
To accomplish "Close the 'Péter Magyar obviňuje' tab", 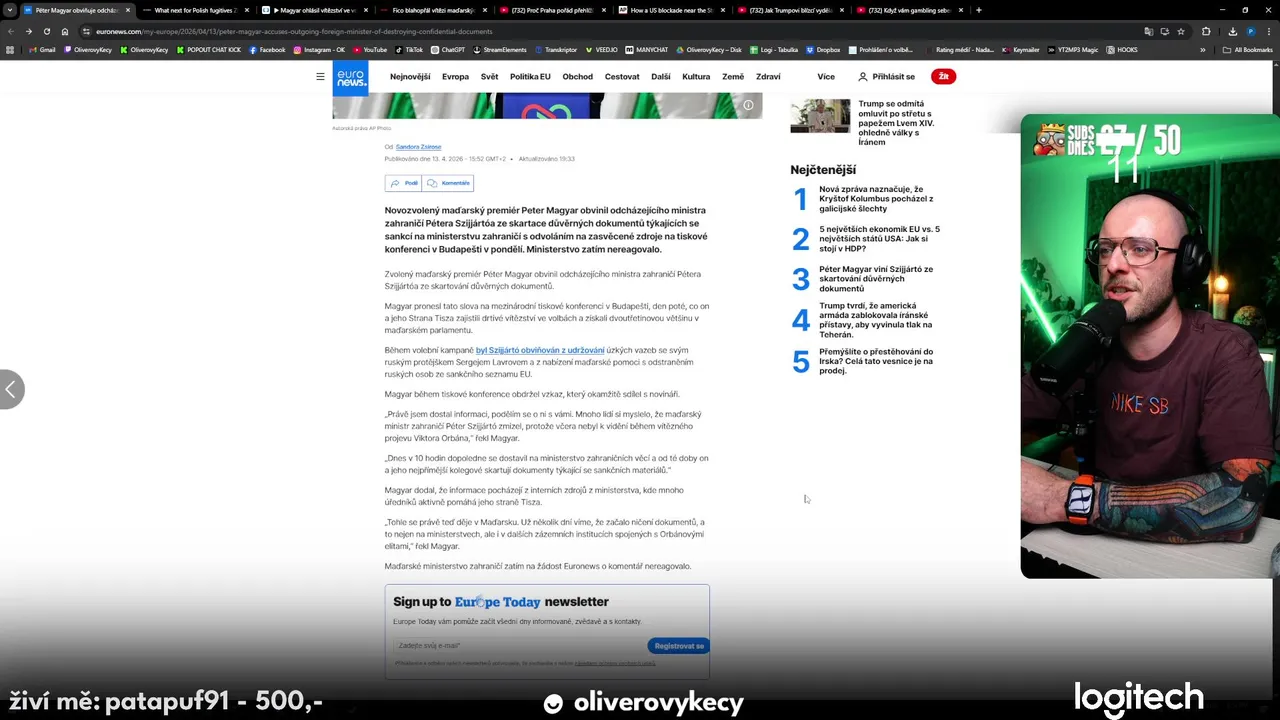I will click(x=127, y=10).
